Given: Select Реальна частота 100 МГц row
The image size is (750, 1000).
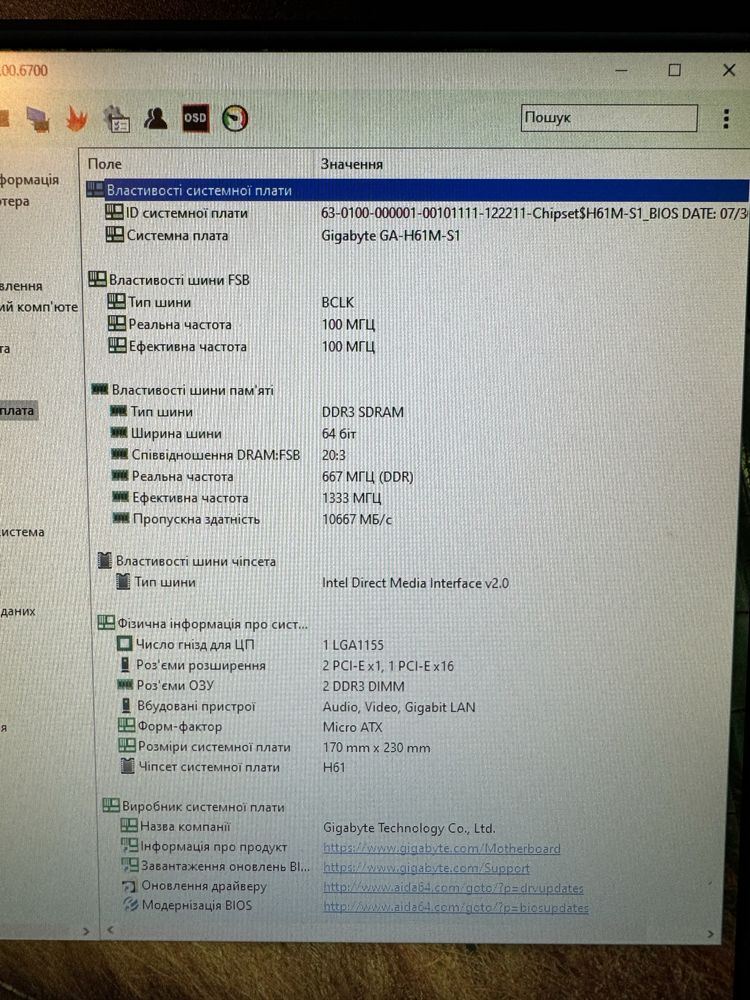Looking at the screenshot, I should pyautogui.click(x=242, y=325).
